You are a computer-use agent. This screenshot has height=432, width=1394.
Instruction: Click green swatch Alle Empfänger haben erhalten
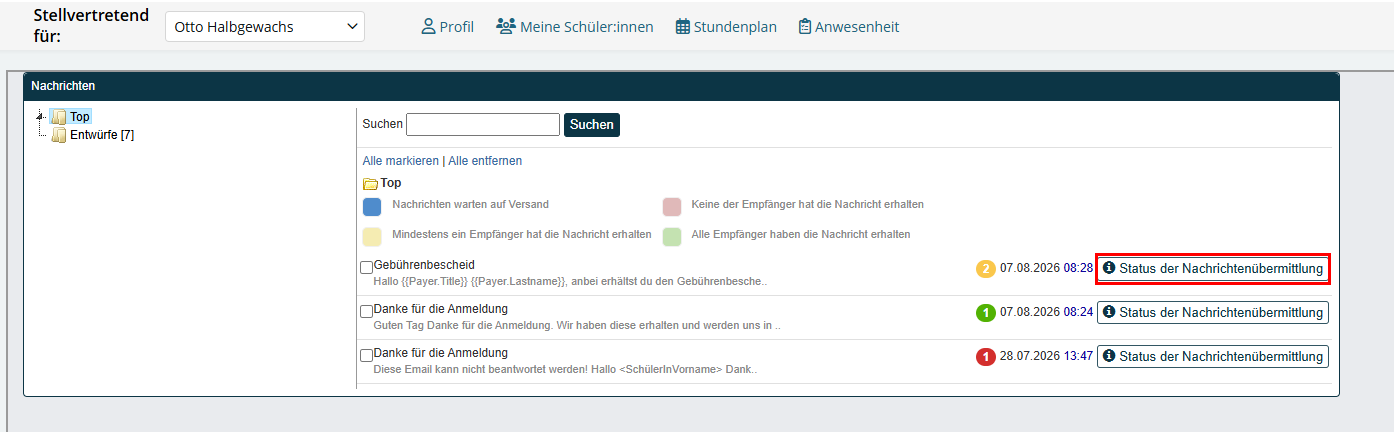point(672,237)
